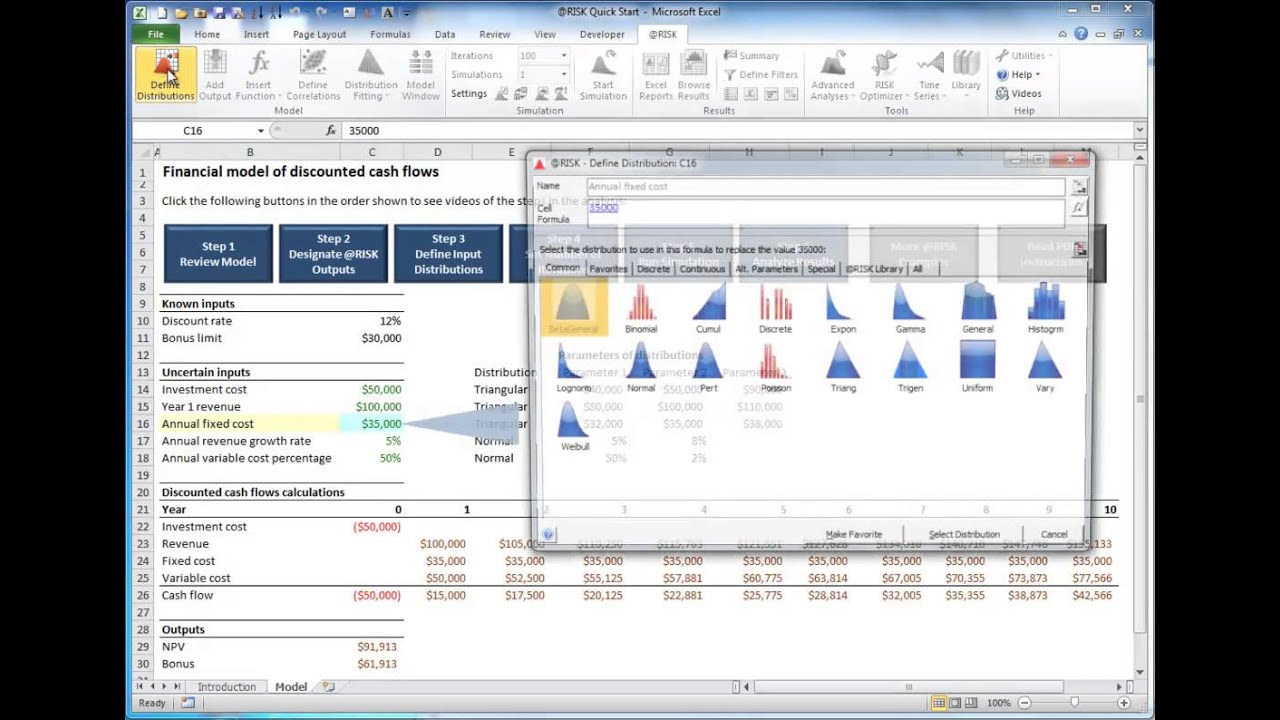Screen dimensions: 1280x720
Task: Select the Favorites tab in dialog
Action: click(x=608, y=269)
